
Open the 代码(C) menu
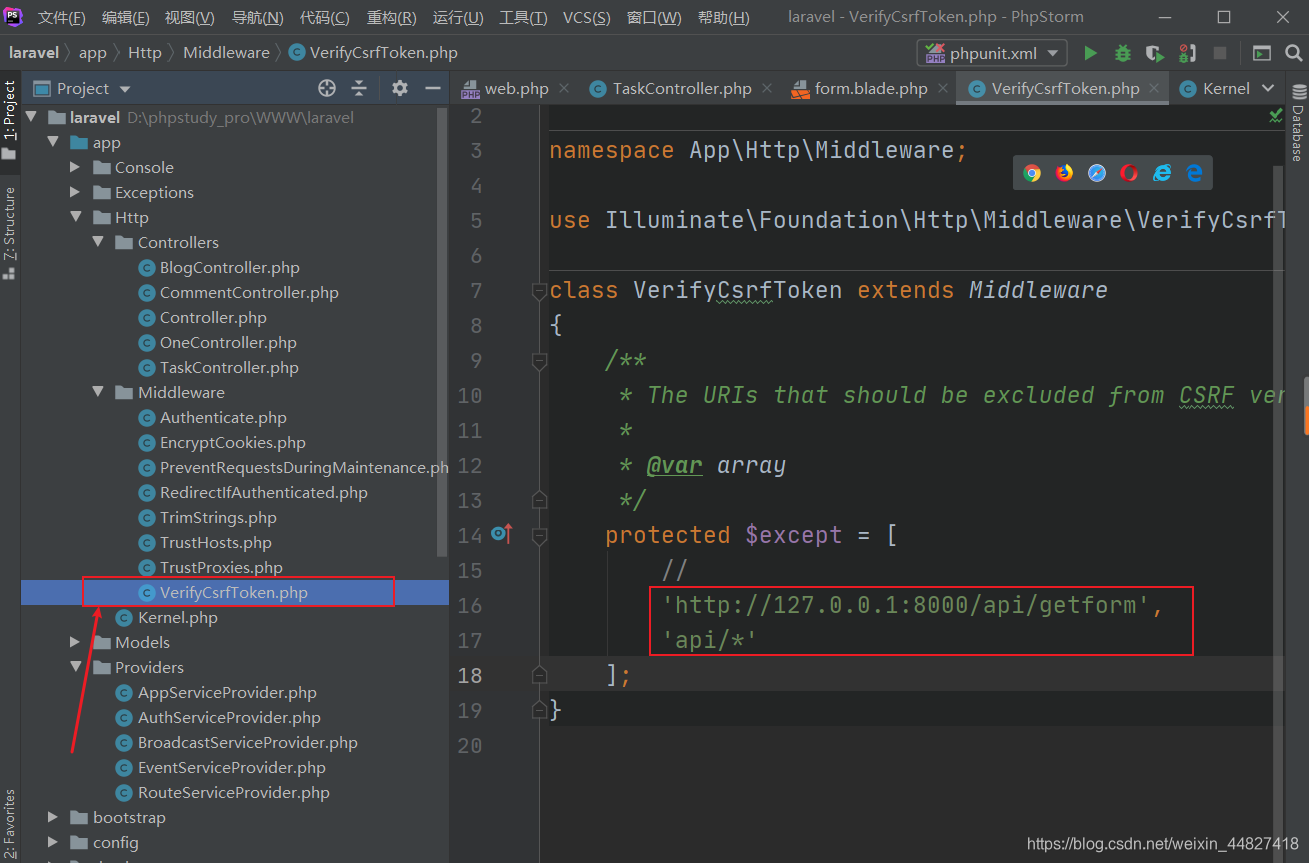(x=325, y=17)
